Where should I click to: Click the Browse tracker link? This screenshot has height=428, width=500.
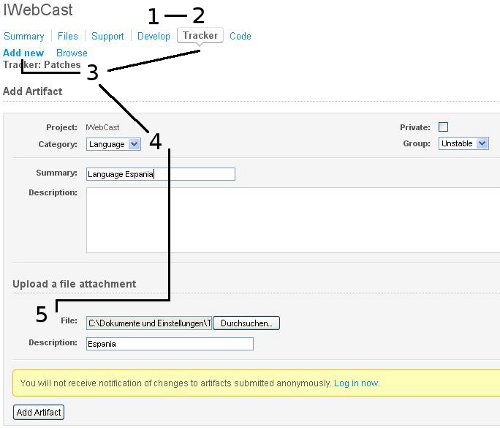point(72,53)
